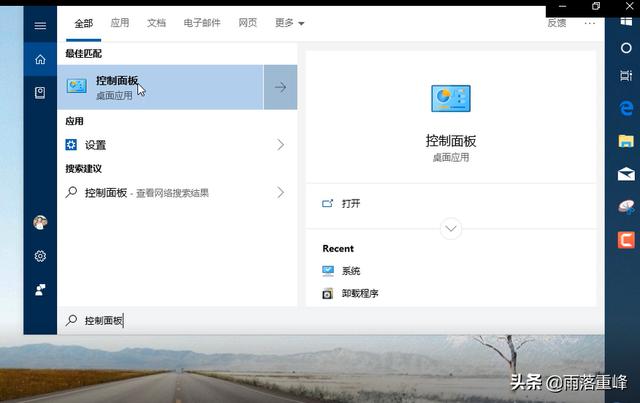Click 反馈 feedback link
Viewport: 640px width, 403px height.
(557, 23)
